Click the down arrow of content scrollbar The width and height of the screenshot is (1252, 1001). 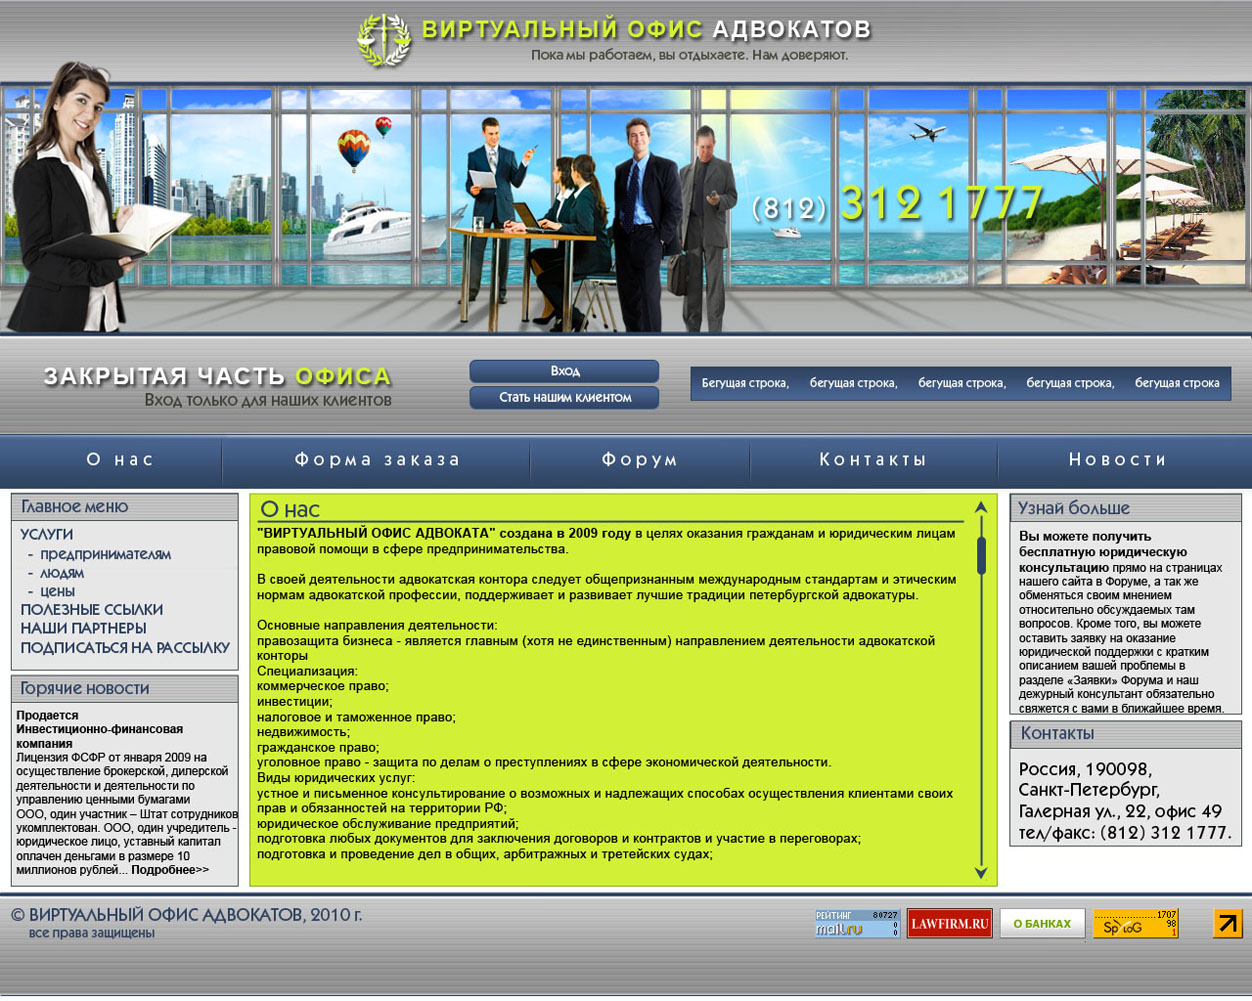point(981,873)
